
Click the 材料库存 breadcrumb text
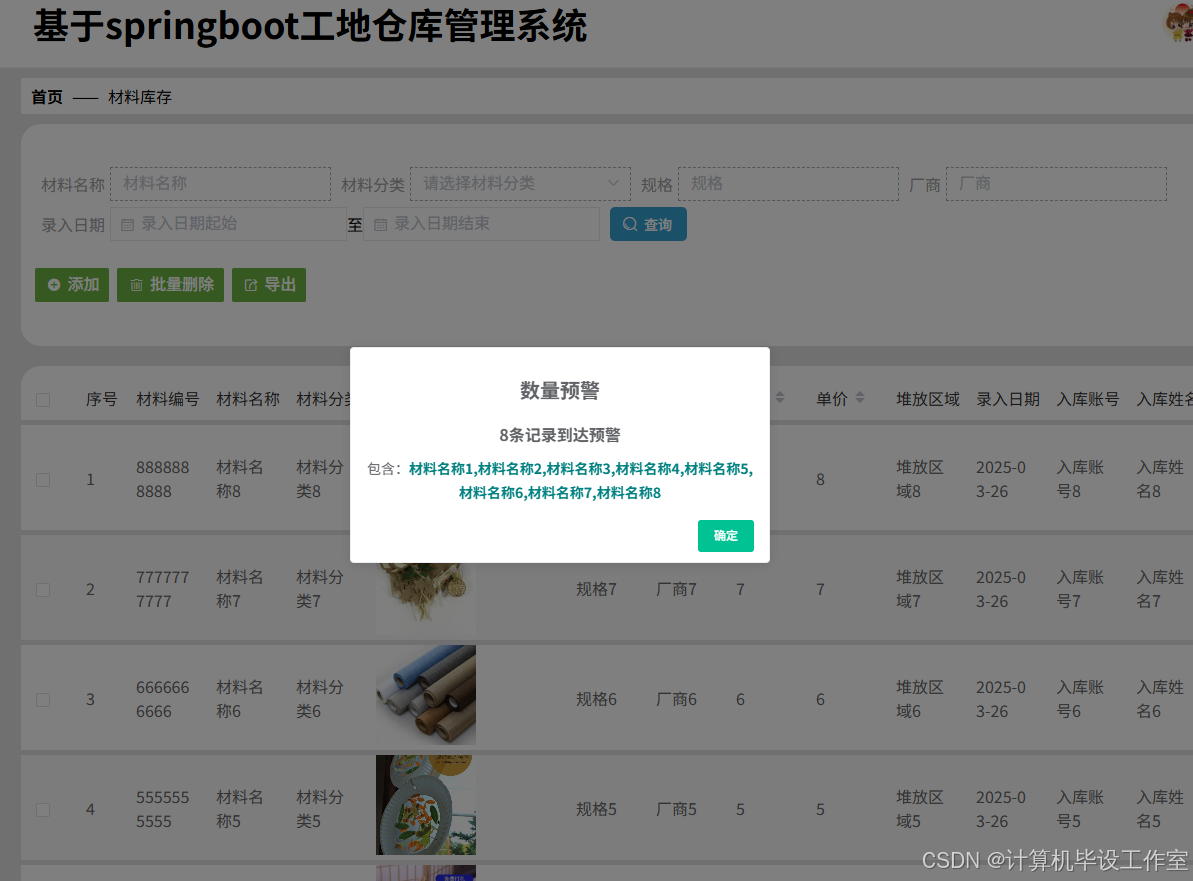(140, 97)
